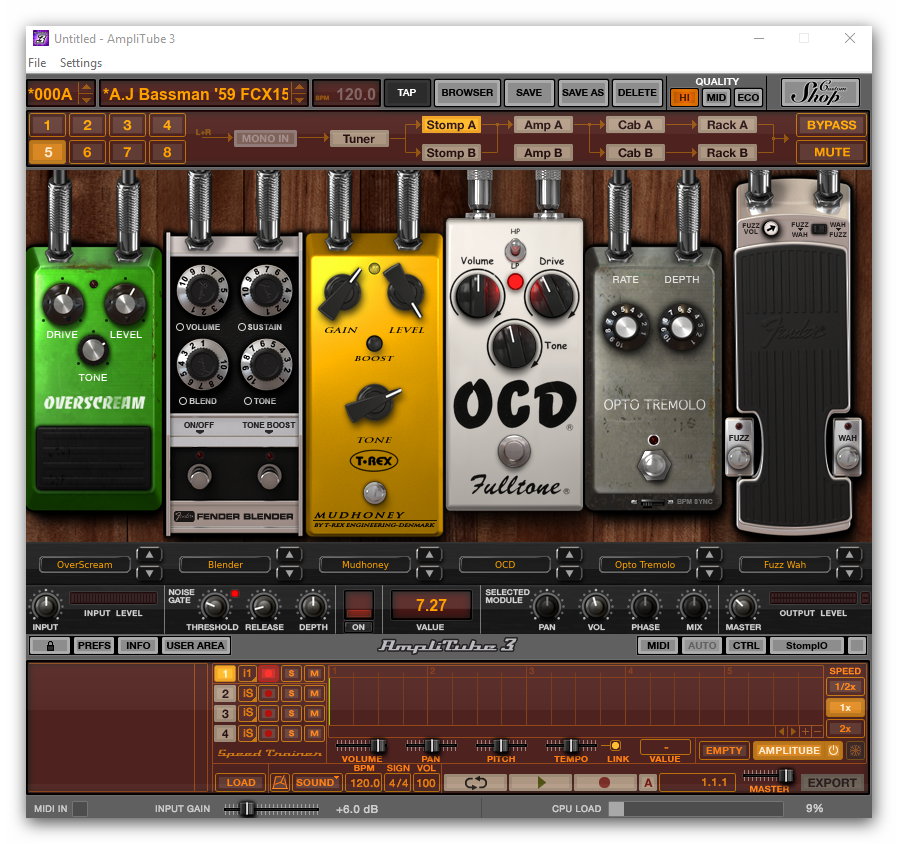
Task: Switch to the Rack A section
Action: tap(727, 125)
